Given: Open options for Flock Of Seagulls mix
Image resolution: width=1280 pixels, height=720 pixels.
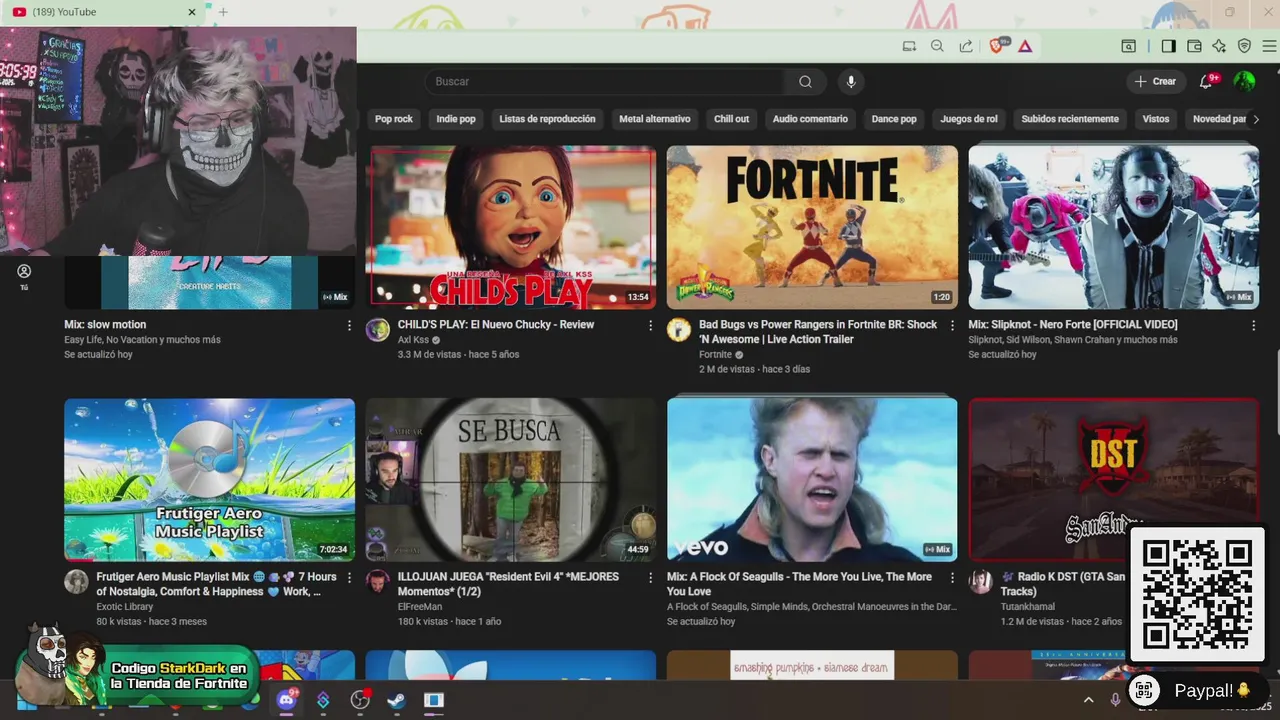Looking at the screenshot, I should click(952, 577).
